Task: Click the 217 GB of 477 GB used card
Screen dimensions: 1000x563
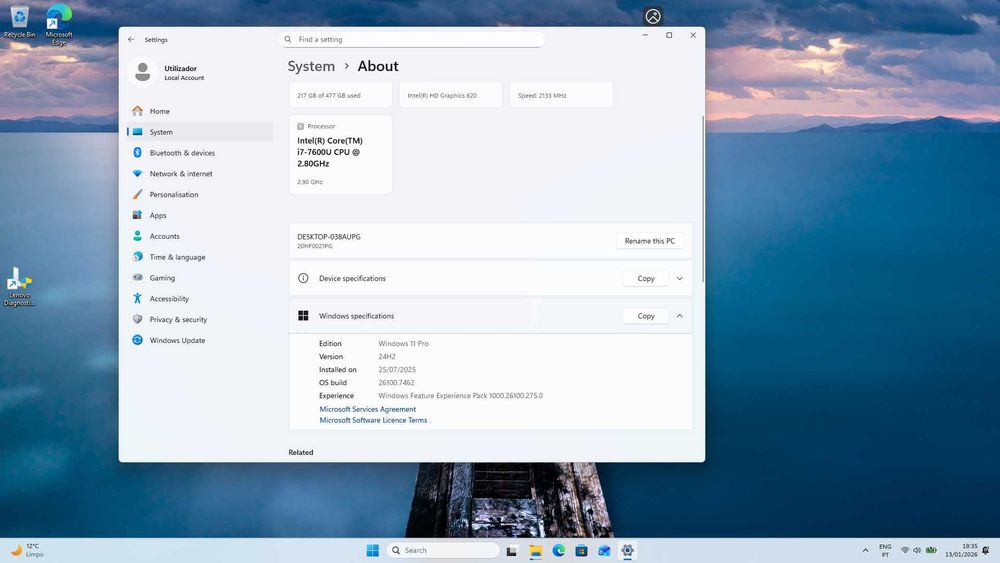Action: [341, 95]
